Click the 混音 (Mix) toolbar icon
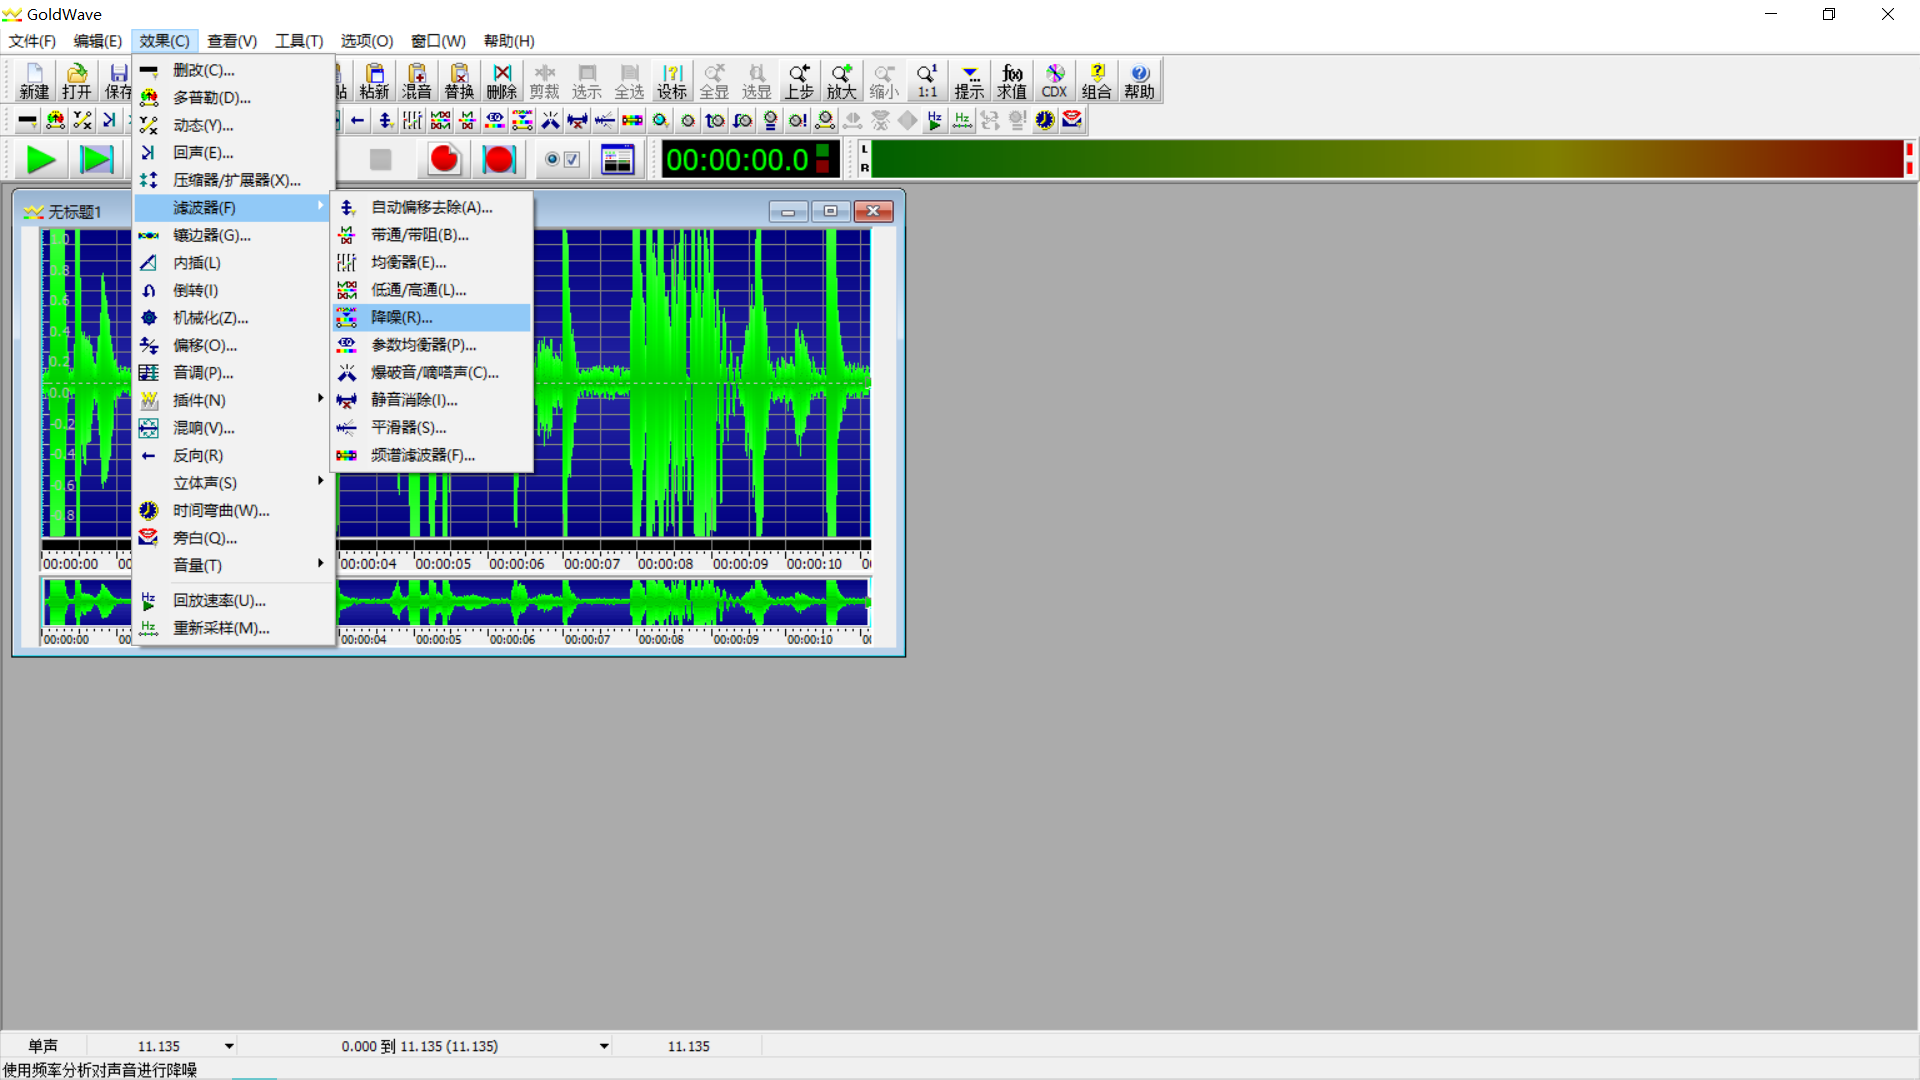Image resolution: width=1920 pixels, height=1080 pixels. [416, 81]
